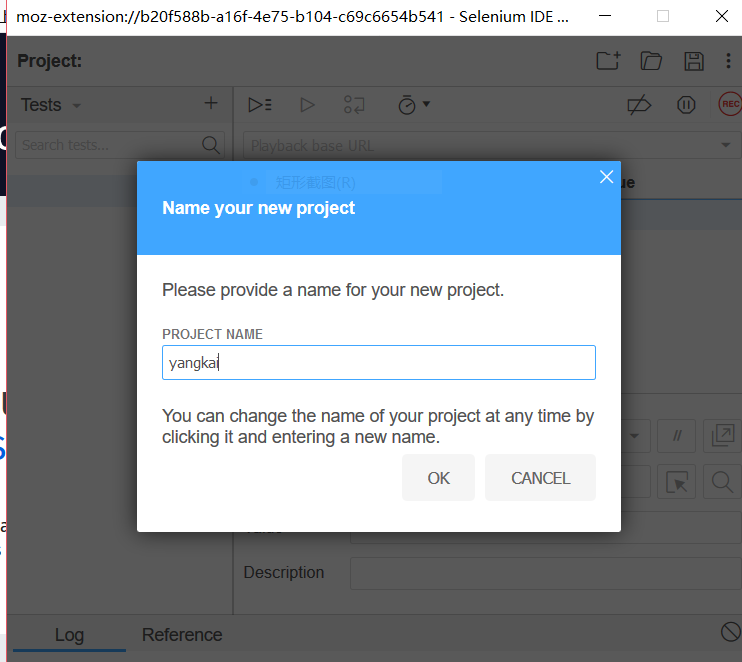
Task: Toggle the enable/disable command slash button
Action: (677, 436)
